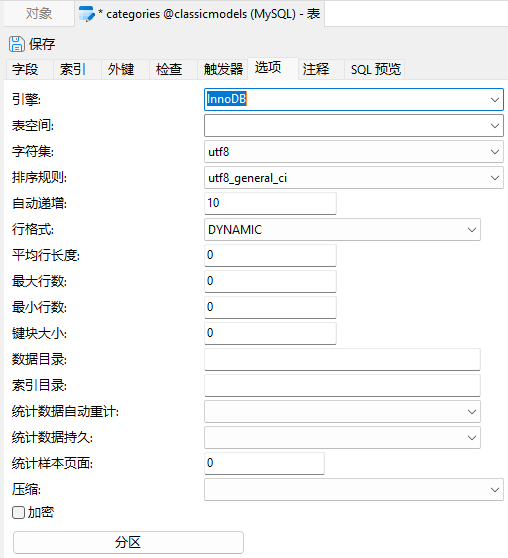Click the save disk icon

tap(17, 44)
